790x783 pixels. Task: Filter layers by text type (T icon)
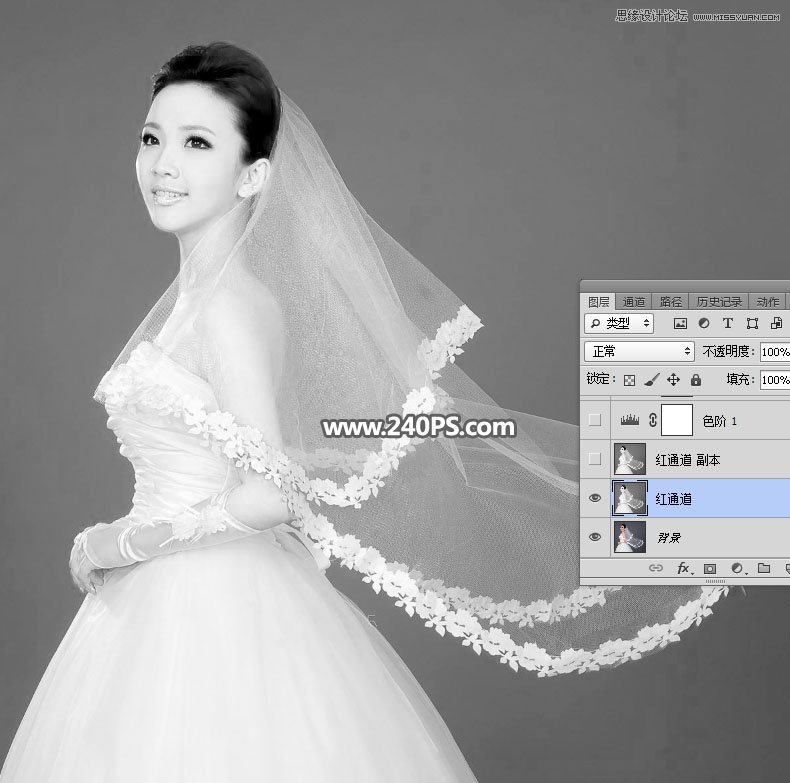728,323
